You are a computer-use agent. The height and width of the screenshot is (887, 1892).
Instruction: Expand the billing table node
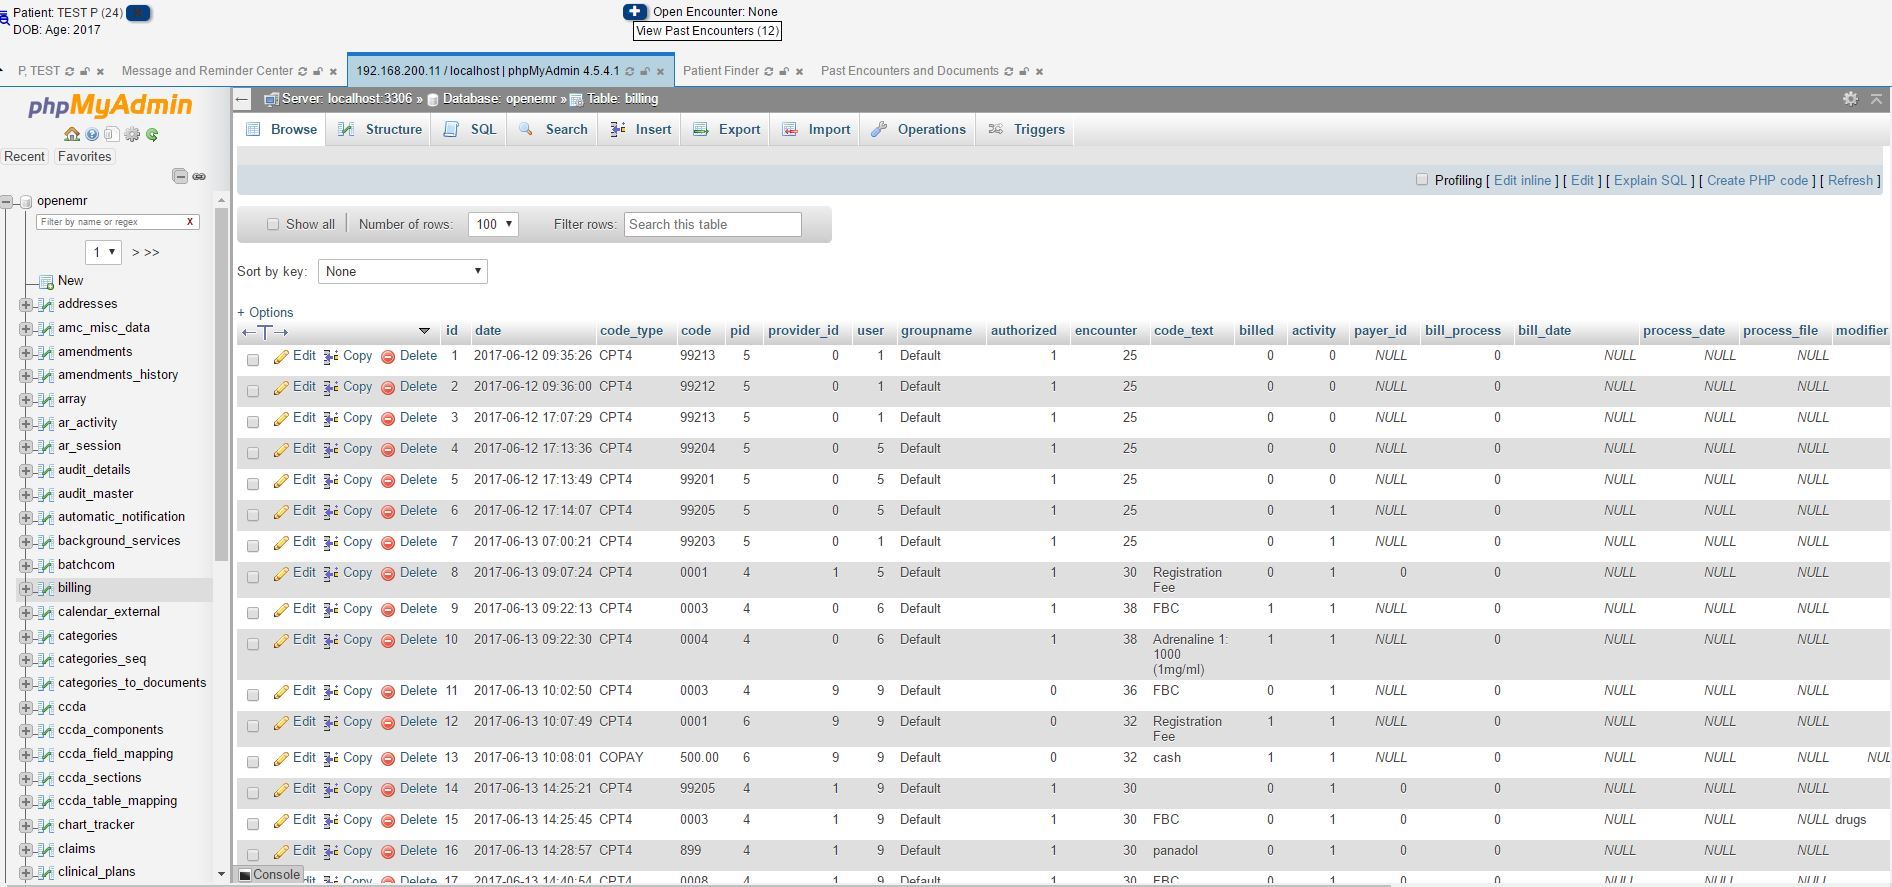pos(26,588)
